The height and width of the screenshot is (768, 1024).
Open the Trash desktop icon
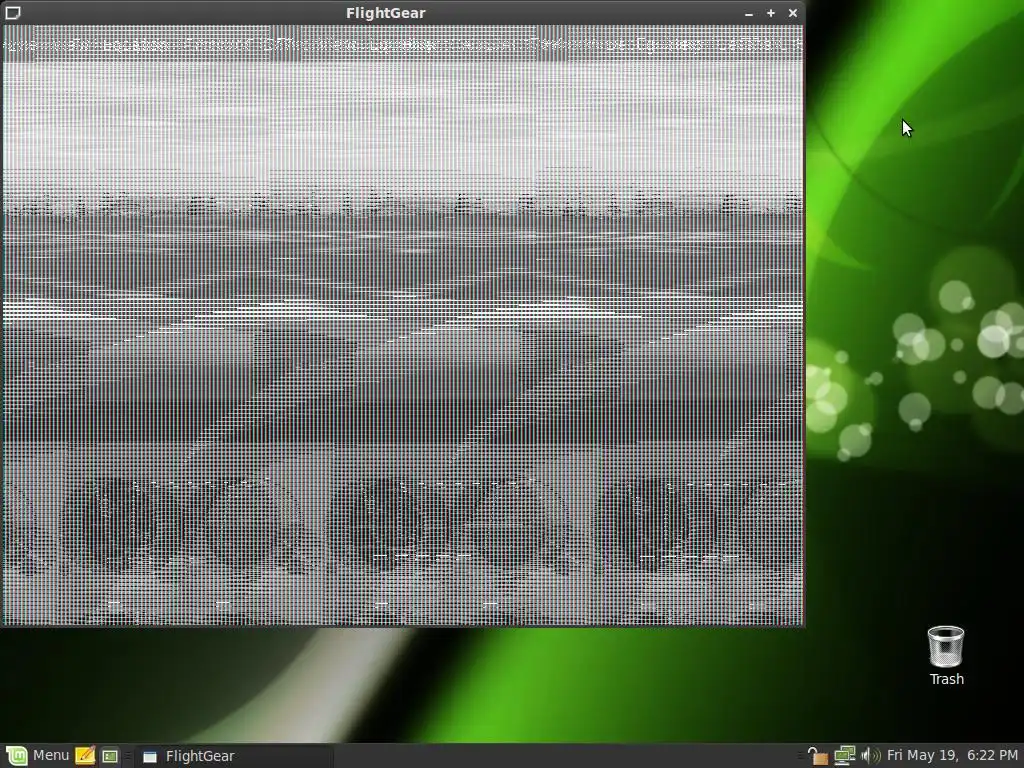click(946, 656)
